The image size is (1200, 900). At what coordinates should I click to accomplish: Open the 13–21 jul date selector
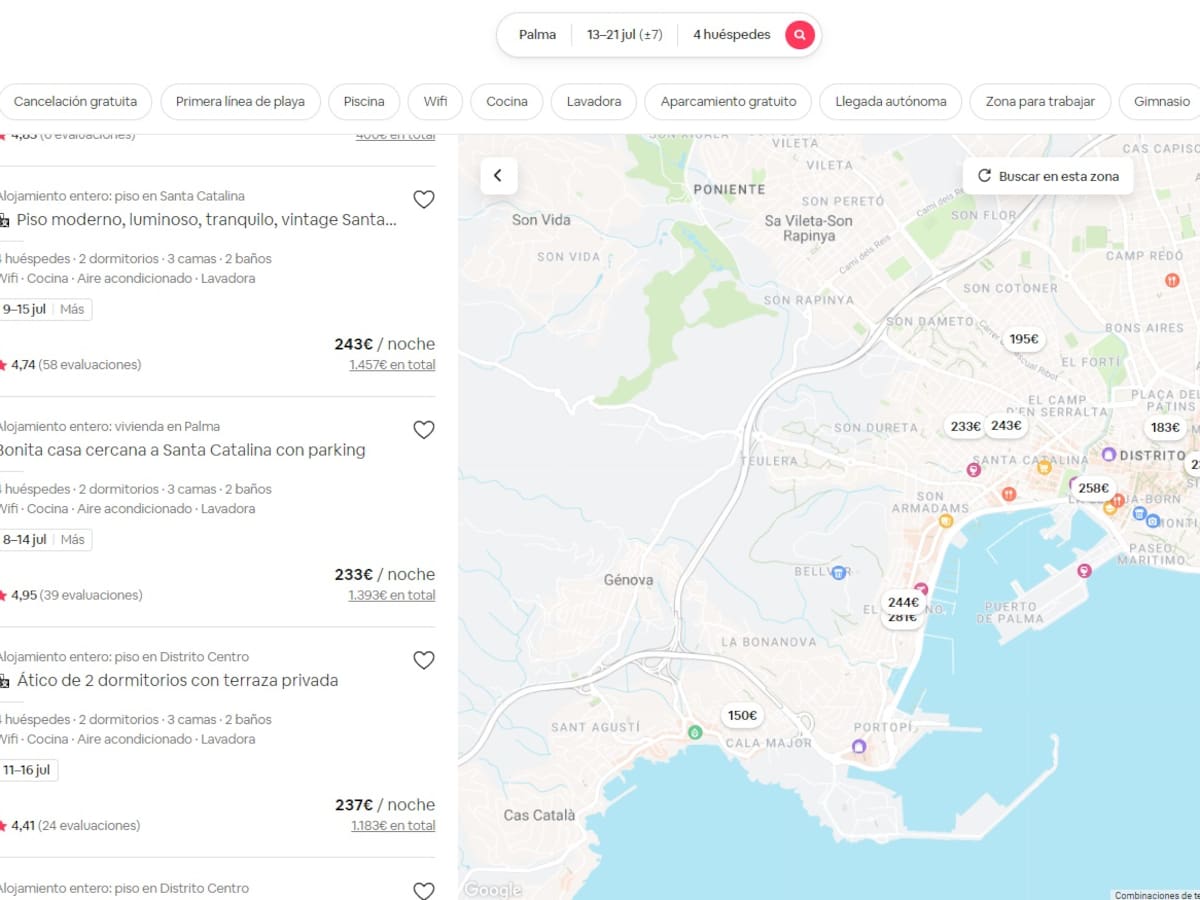[x=624, y=35]
